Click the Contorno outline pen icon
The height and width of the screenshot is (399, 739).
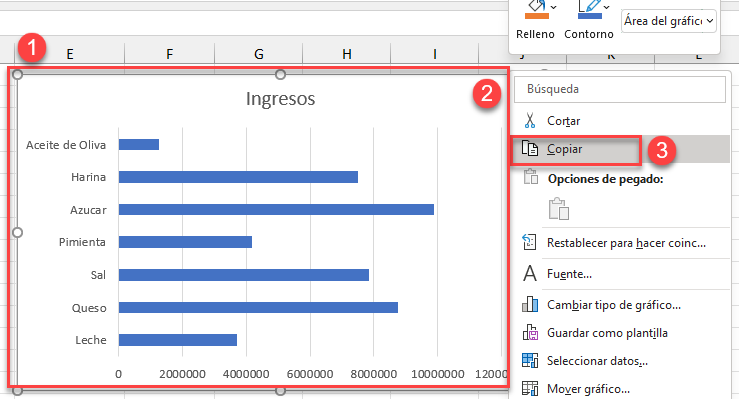tap(589, 6)
